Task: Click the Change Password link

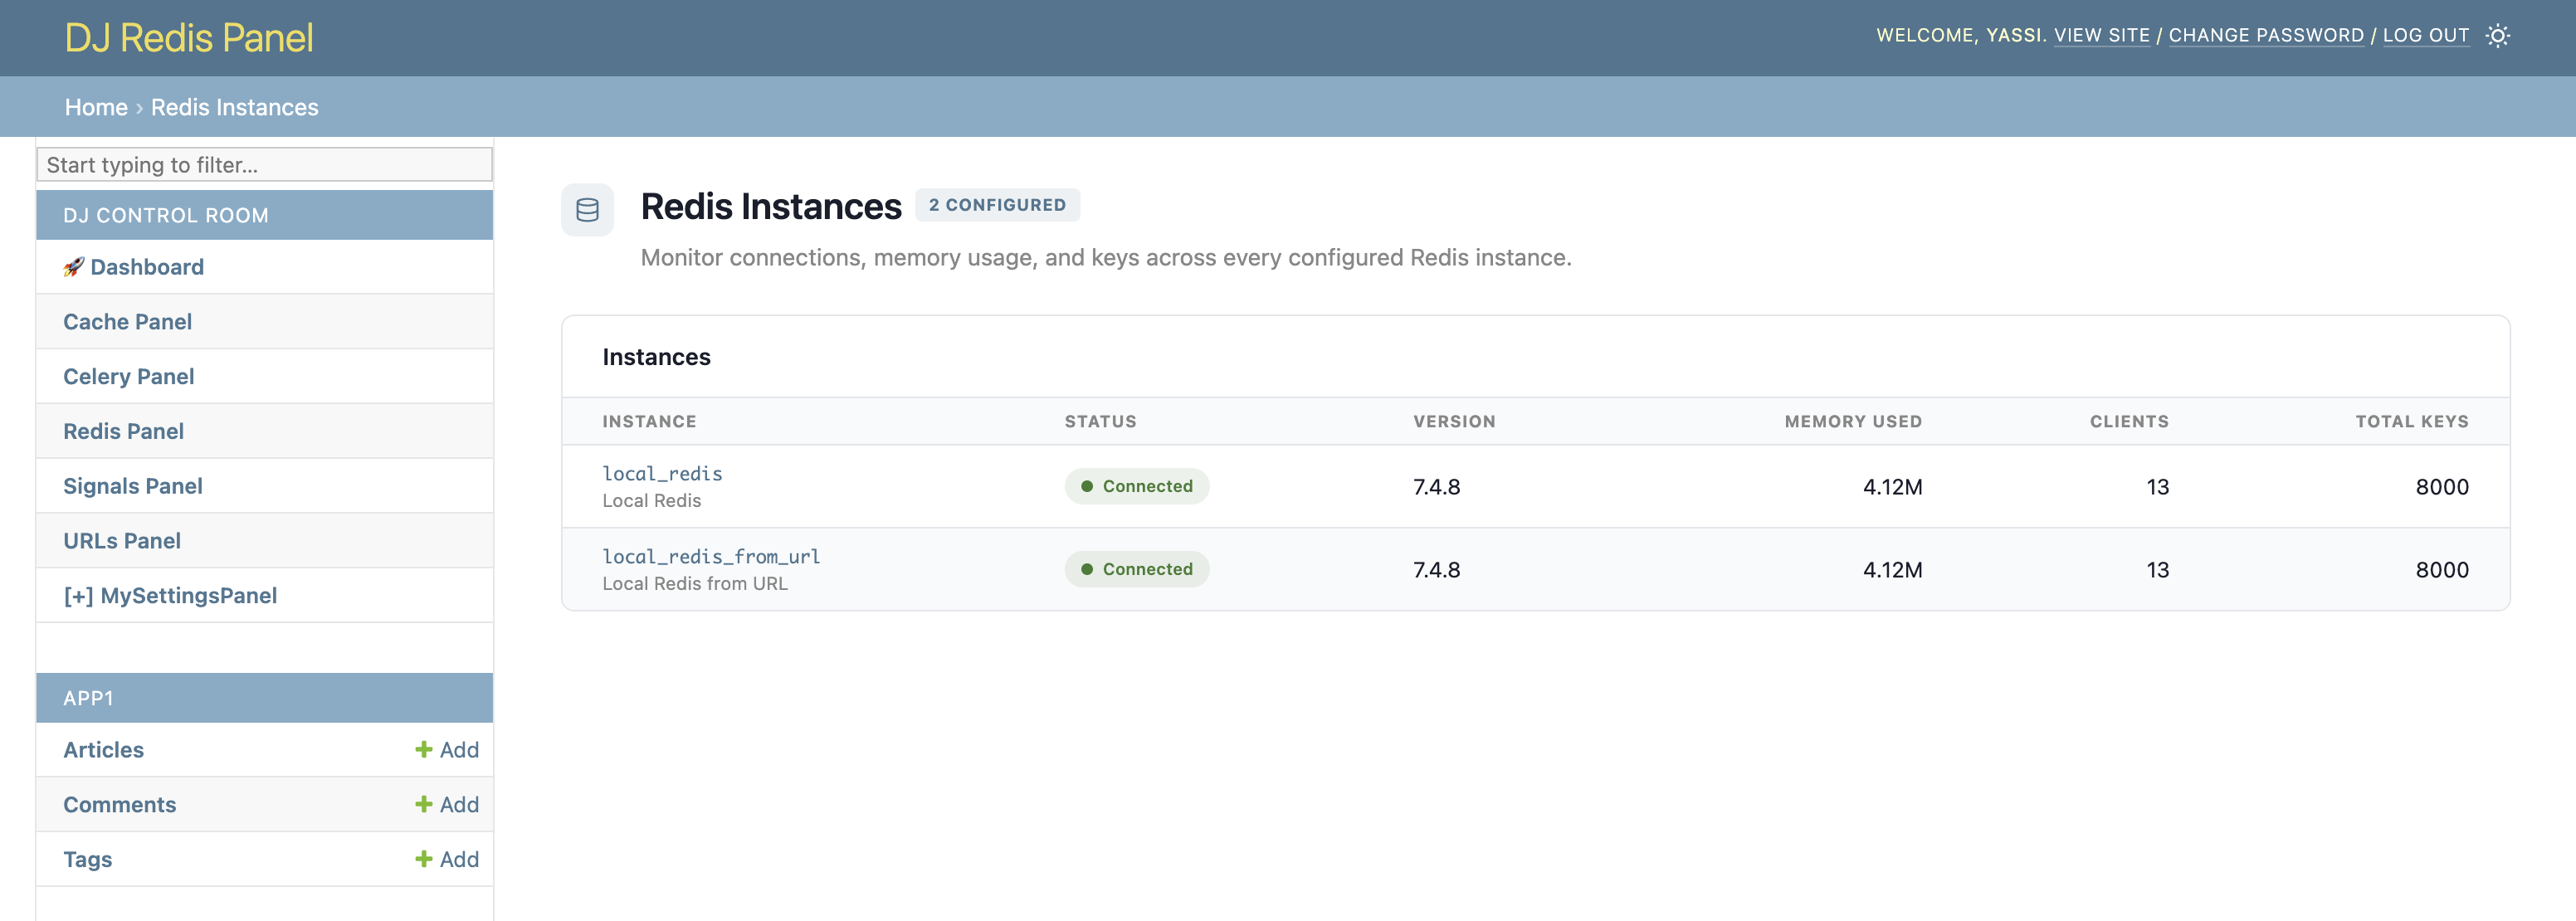Action: coord(2266,35)
